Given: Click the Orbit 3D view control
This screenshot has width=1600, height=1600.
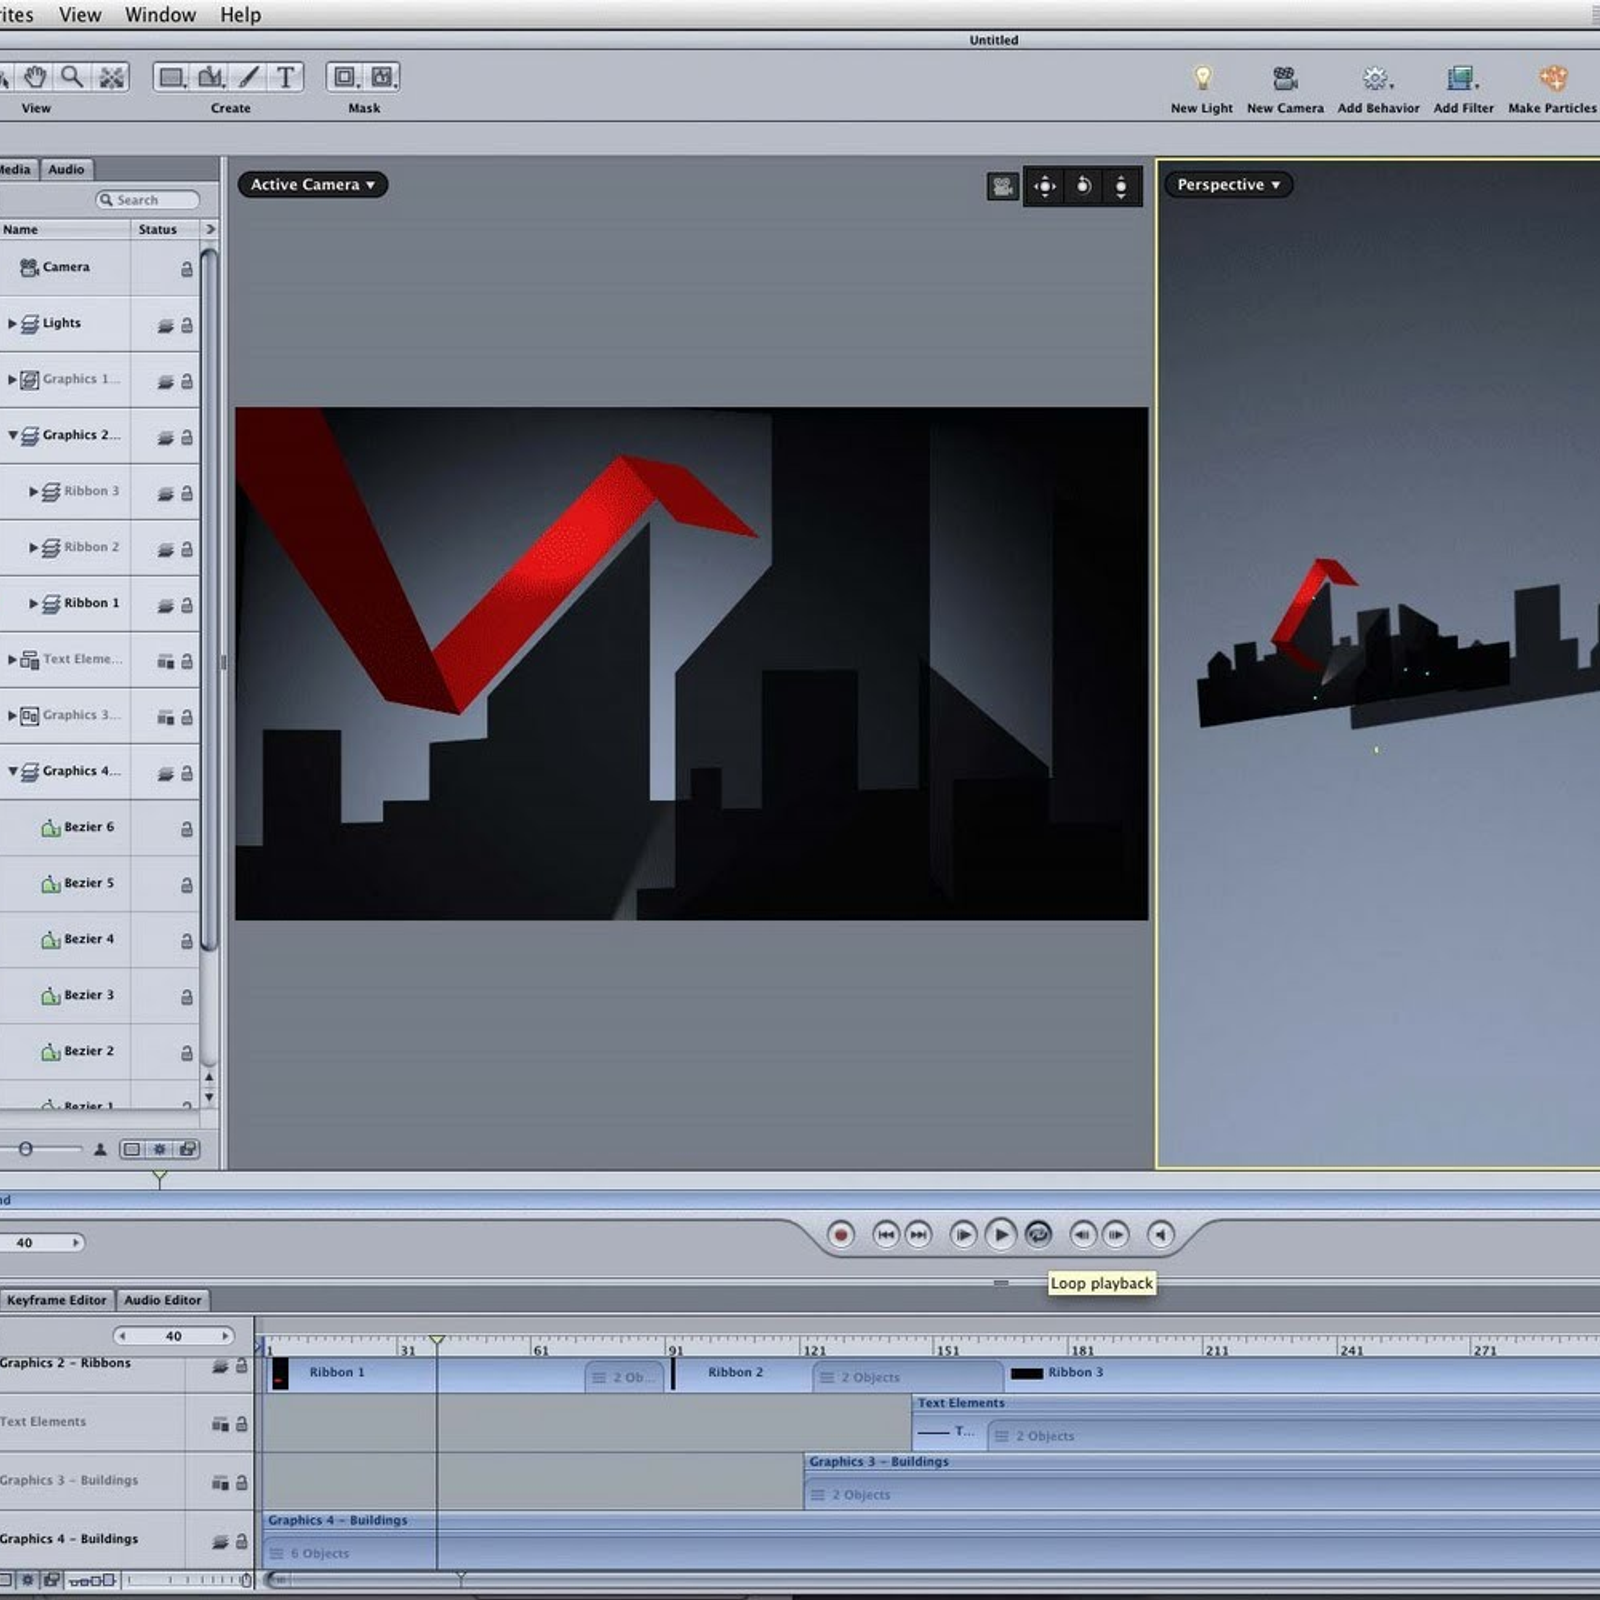Looking at the screenshot, I should pyautogui.click(x=1083, y=186).
